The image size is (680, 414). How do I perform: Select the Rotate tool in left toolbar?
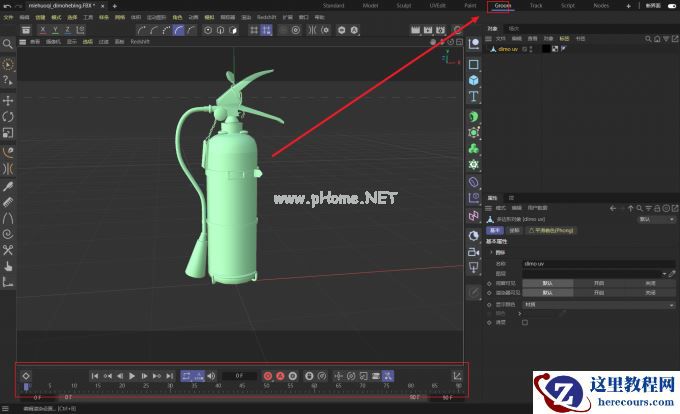8,117
